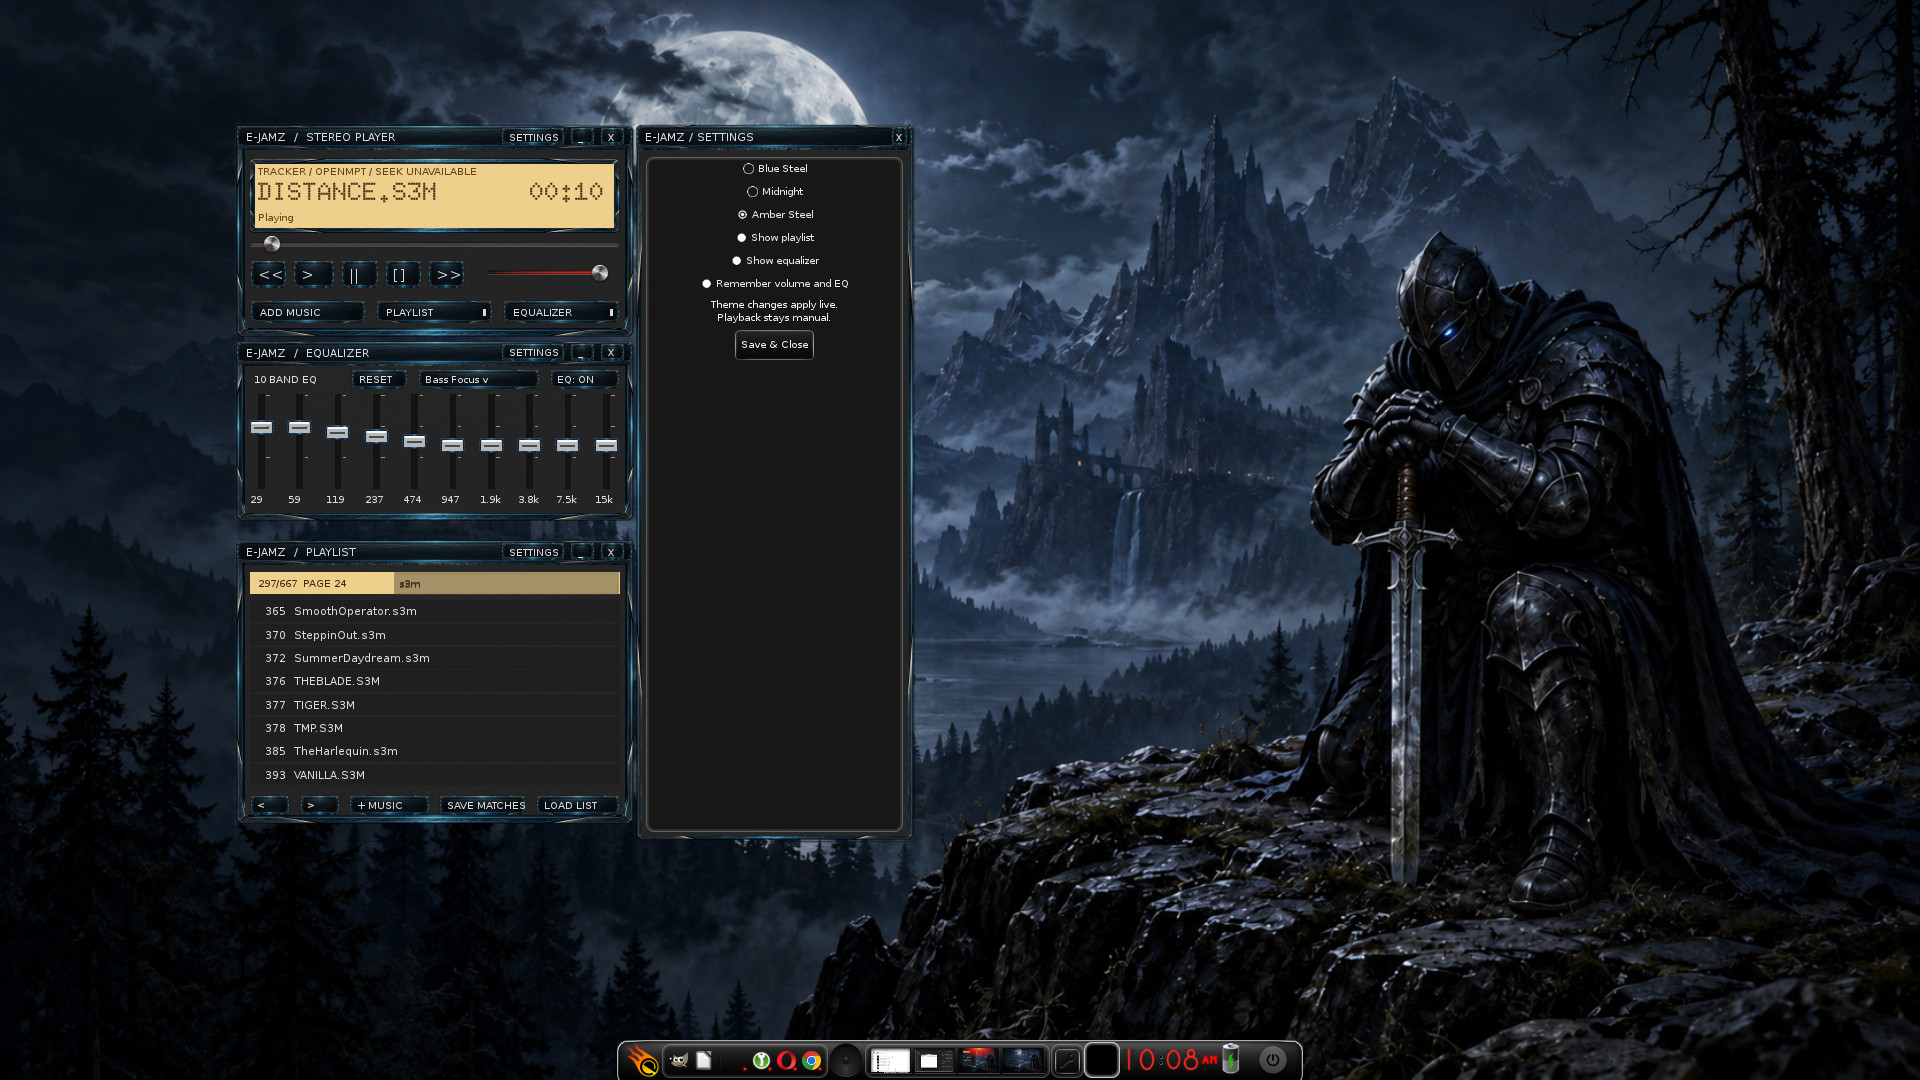
Task: Open the flaming start menu launcher icon
Action: click(642, 1060)
